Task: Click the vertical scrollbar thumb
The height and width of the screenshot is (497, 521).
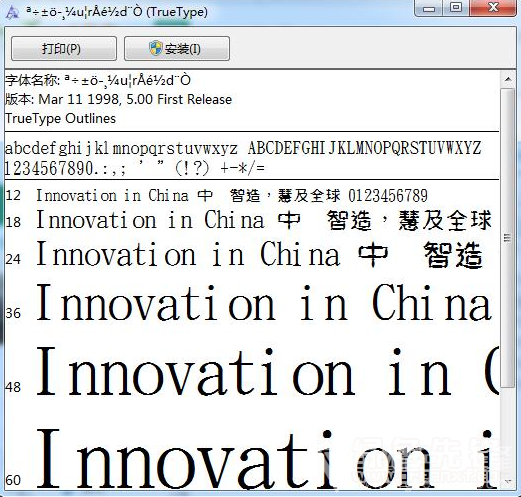Action: click(x=508, y=238)
